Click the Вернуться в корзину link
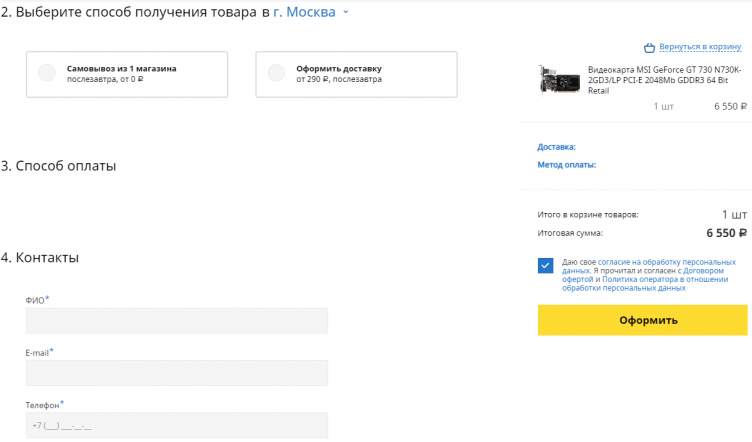Viewport: 752px width, 442px height. click(699, 47)
